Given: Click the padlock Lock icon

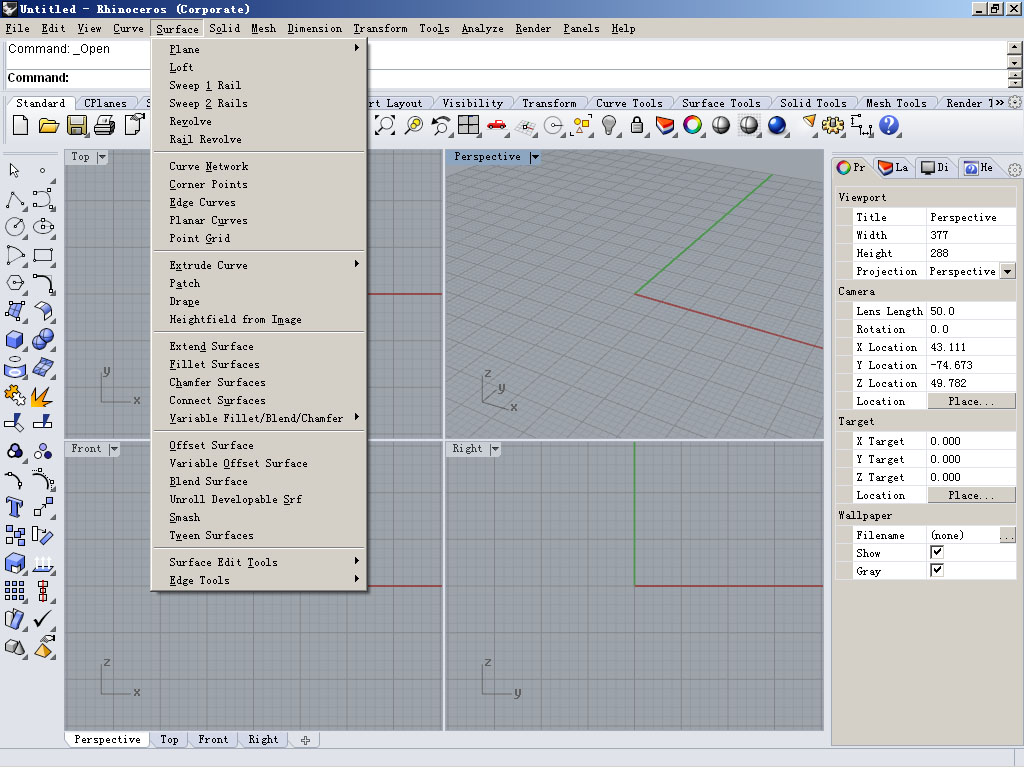Looking at the screenshot, I should (x=637, y=125).
